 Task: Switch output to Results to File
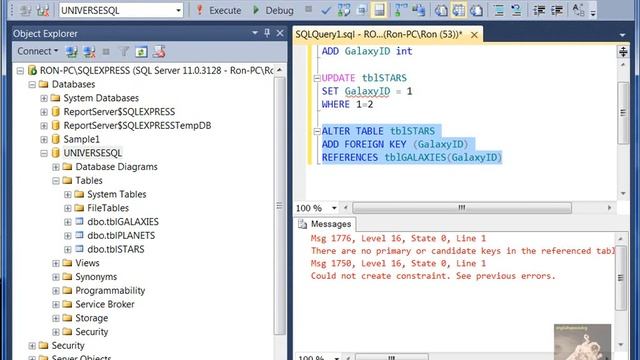[476, 10]
